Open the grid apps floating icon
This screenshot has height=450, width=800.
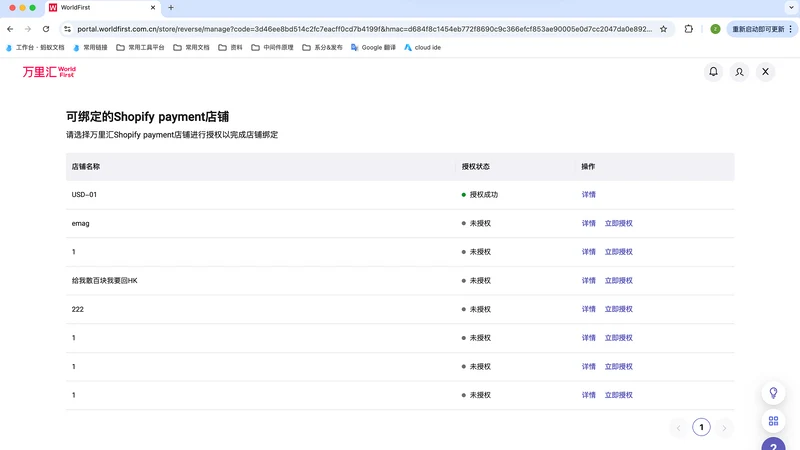pyautogui.click(x=773, y=421)
